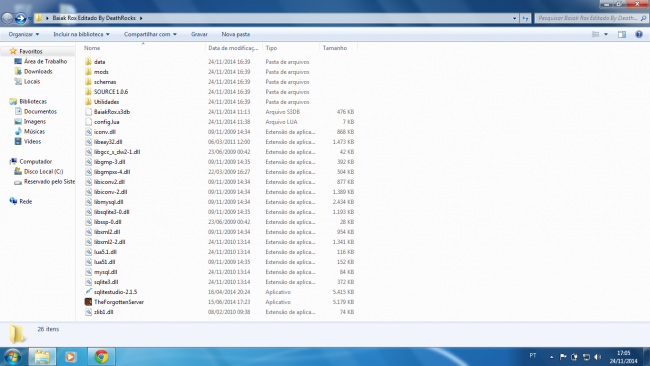Sort by the Tamanho column header

click(338, 48)
